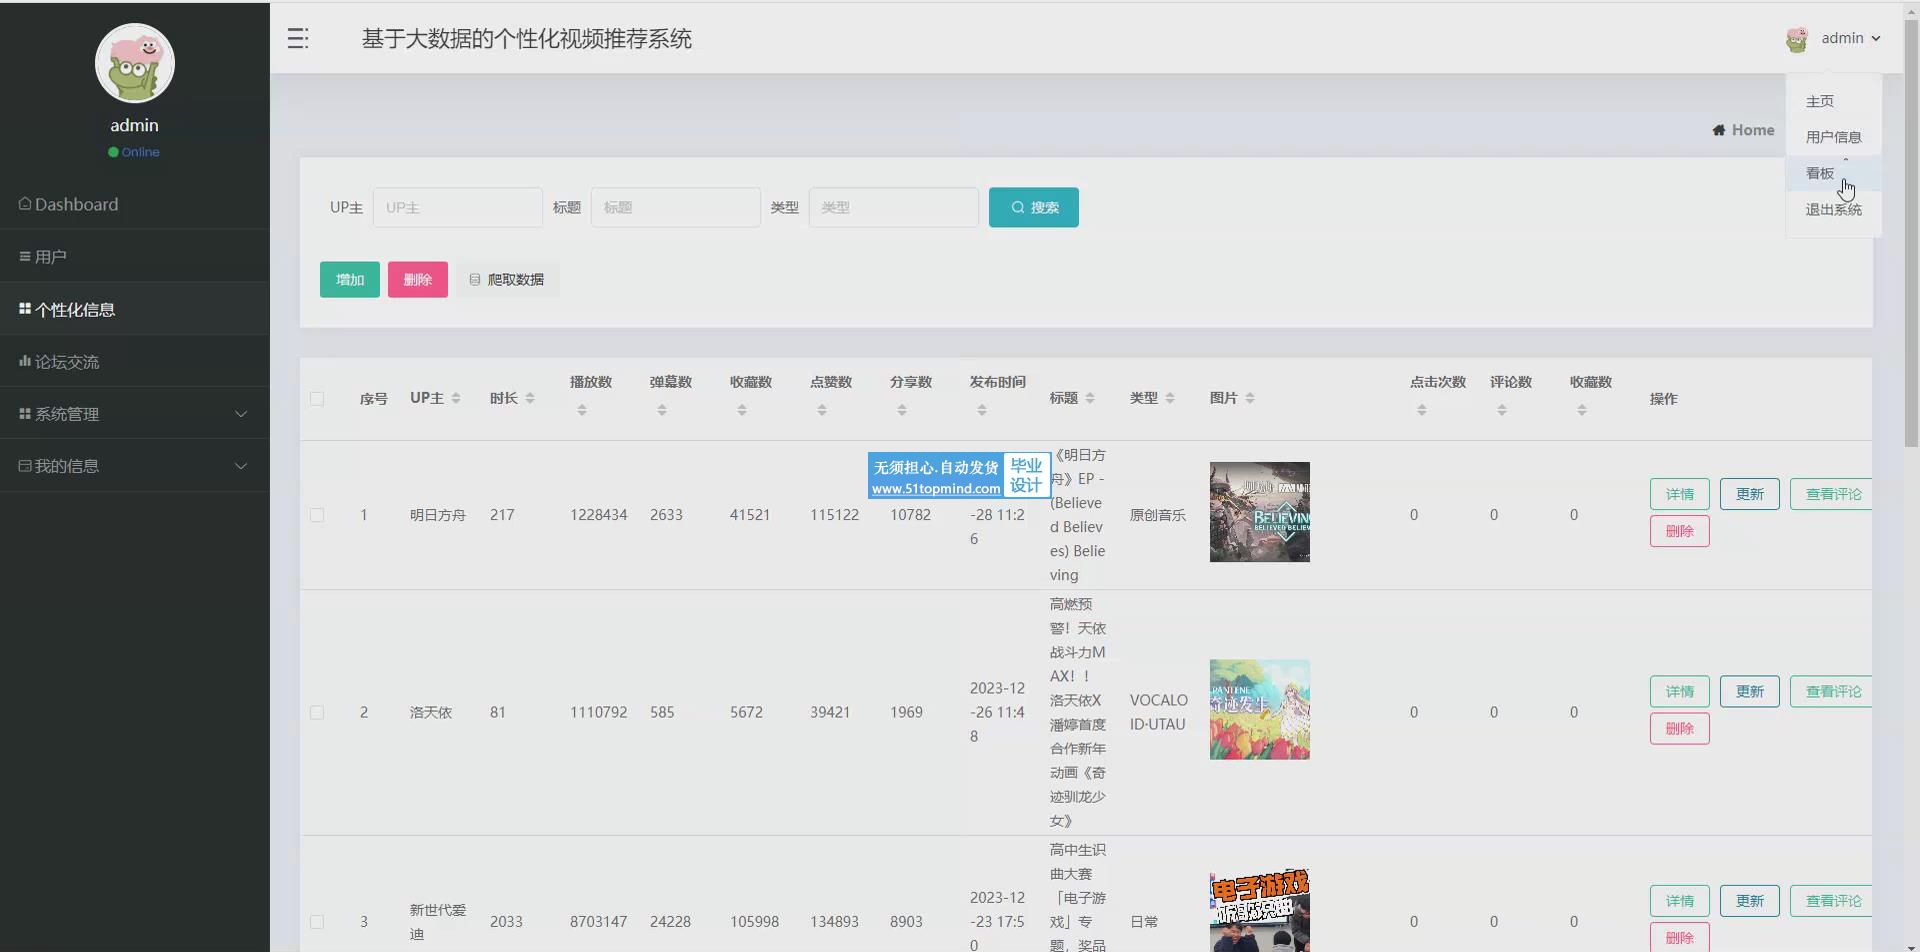Click 详情 for the 新世代爱迪 row
The image size is (1920, 952).
pos(1680,901)
